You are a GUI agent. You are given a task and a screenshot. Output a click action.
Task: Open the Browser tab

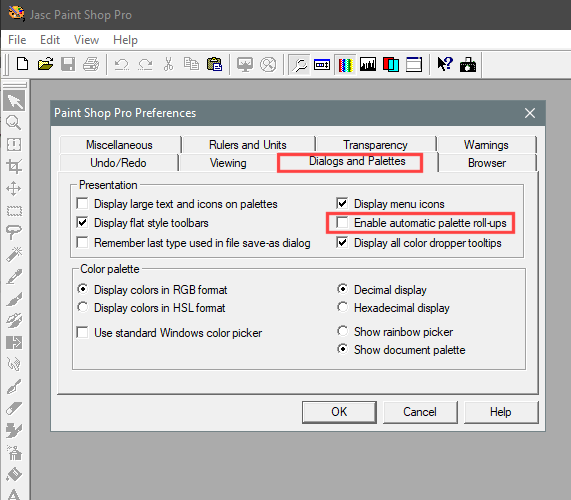(487, 163)
